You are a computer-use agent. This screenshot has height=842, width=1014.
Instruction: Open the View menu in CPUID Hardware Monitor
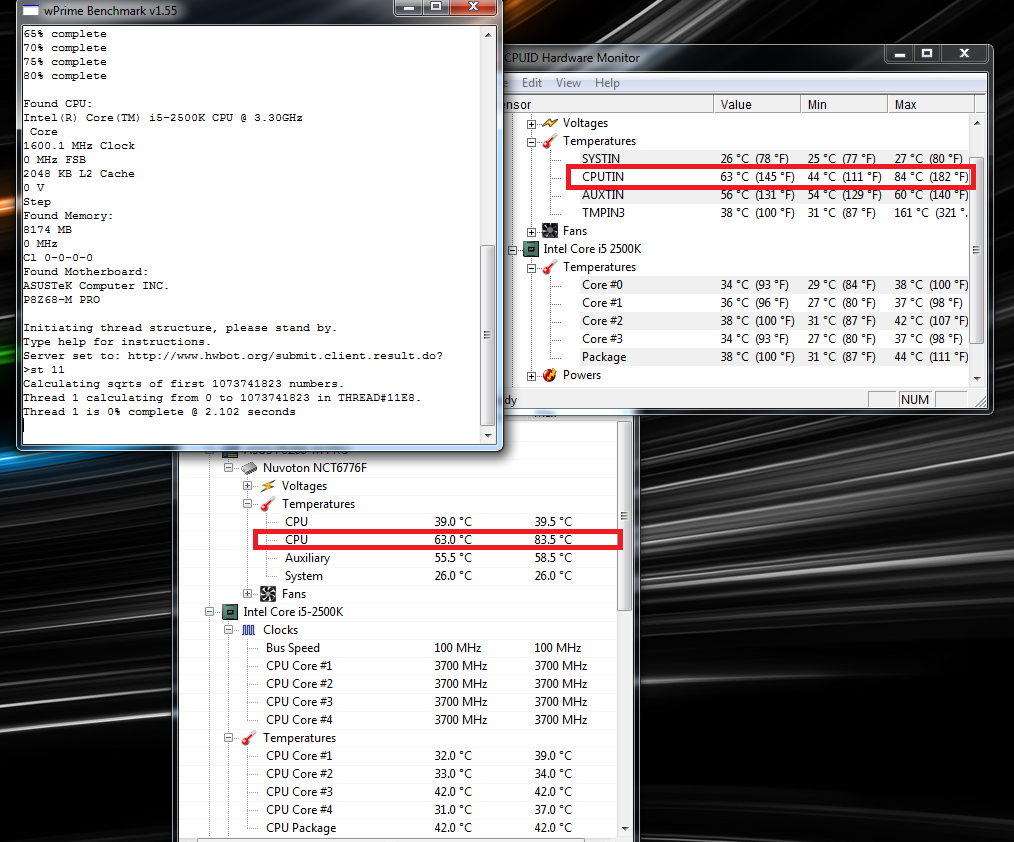(568, 83)
